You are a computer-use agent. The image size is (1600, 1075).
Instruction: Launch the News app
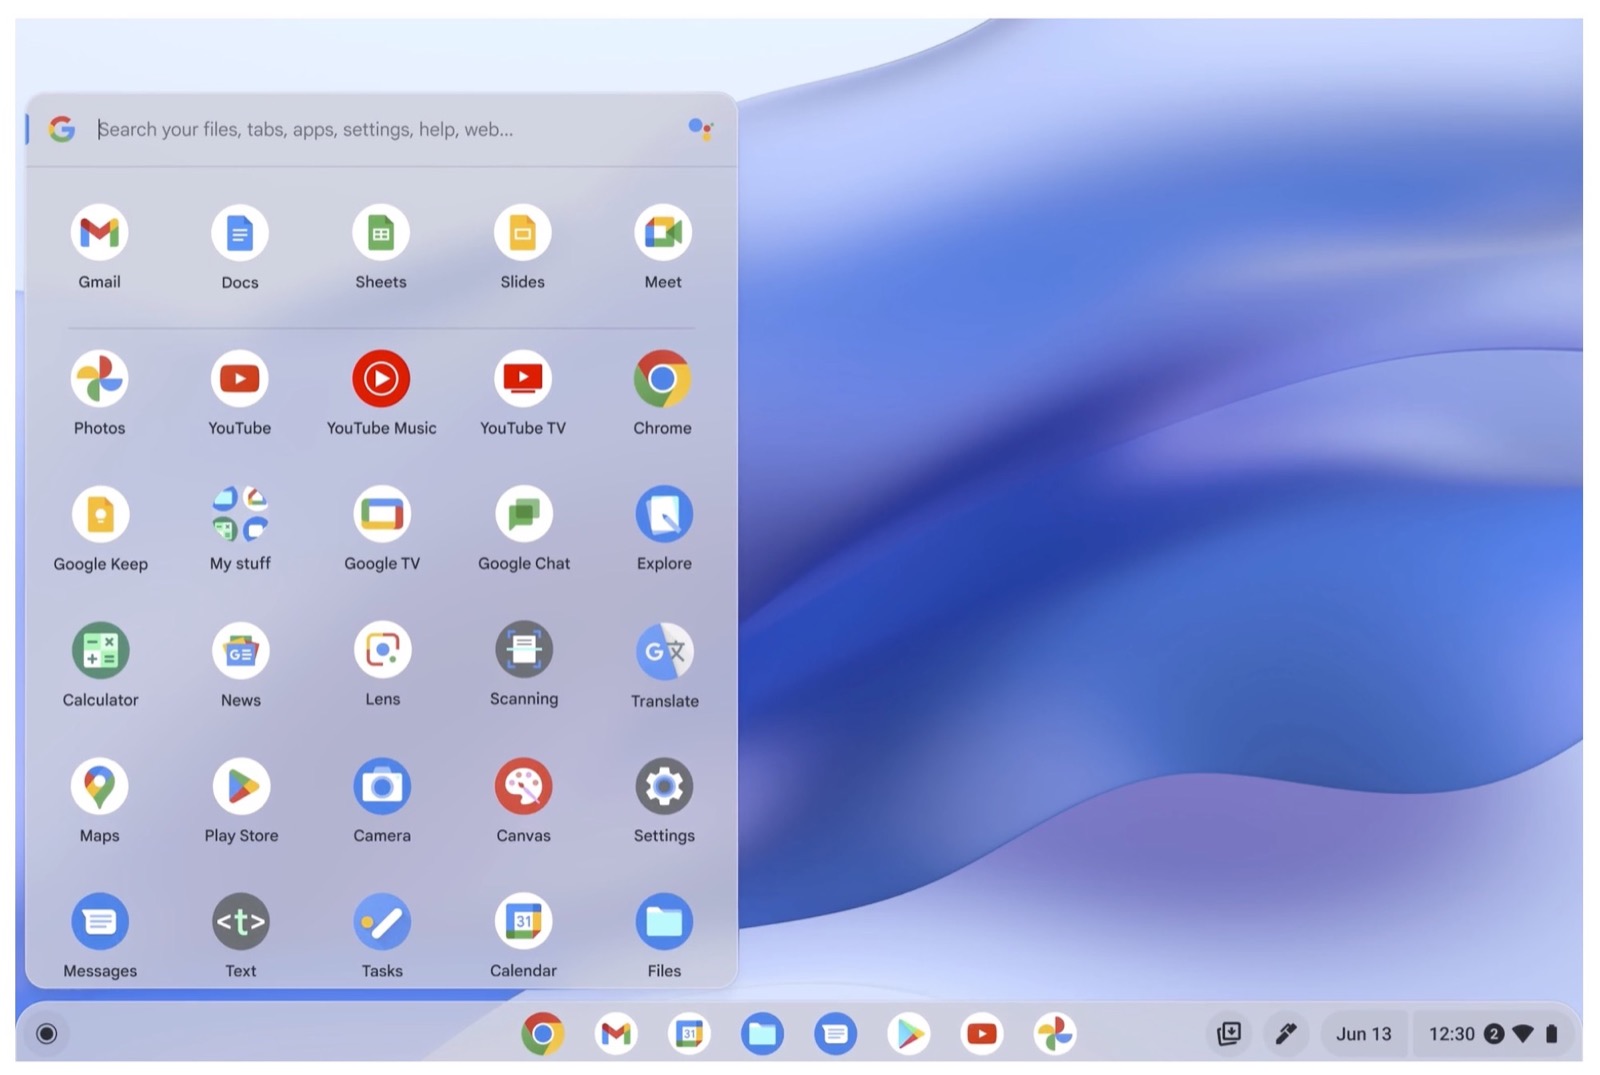tap(241, 651)
